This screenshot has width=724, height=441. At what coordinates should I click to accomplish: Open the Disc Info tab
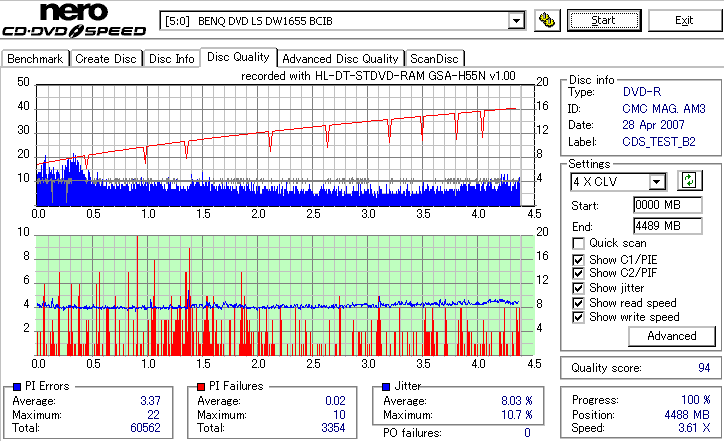171,59
